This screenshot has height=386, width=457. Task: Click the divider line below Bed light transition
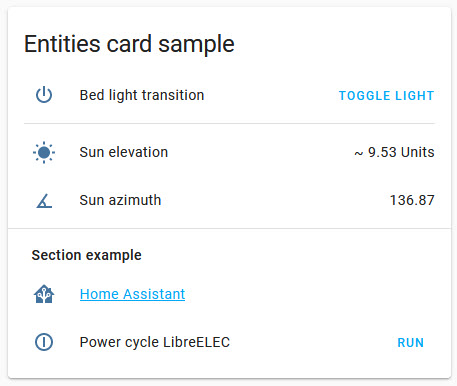point(229,123)
